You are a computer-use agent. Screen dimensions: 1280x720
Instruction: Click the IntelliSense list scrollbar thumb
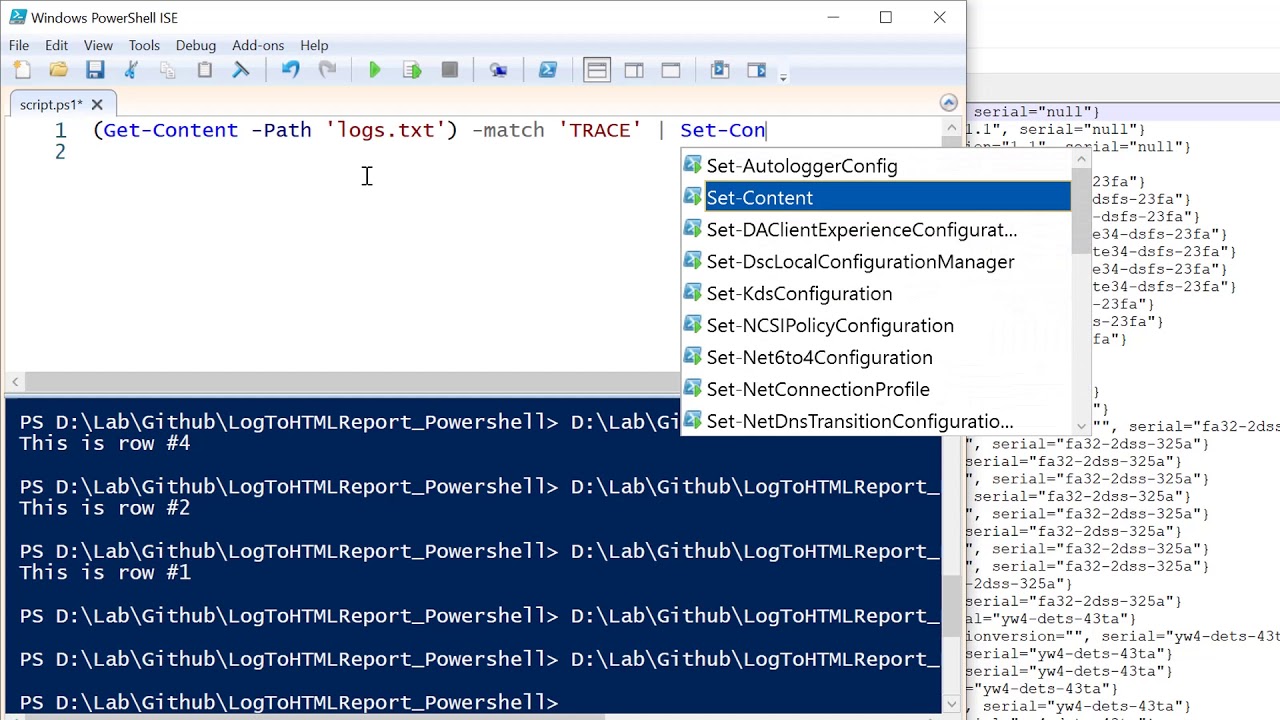[x=1081, y=212]
